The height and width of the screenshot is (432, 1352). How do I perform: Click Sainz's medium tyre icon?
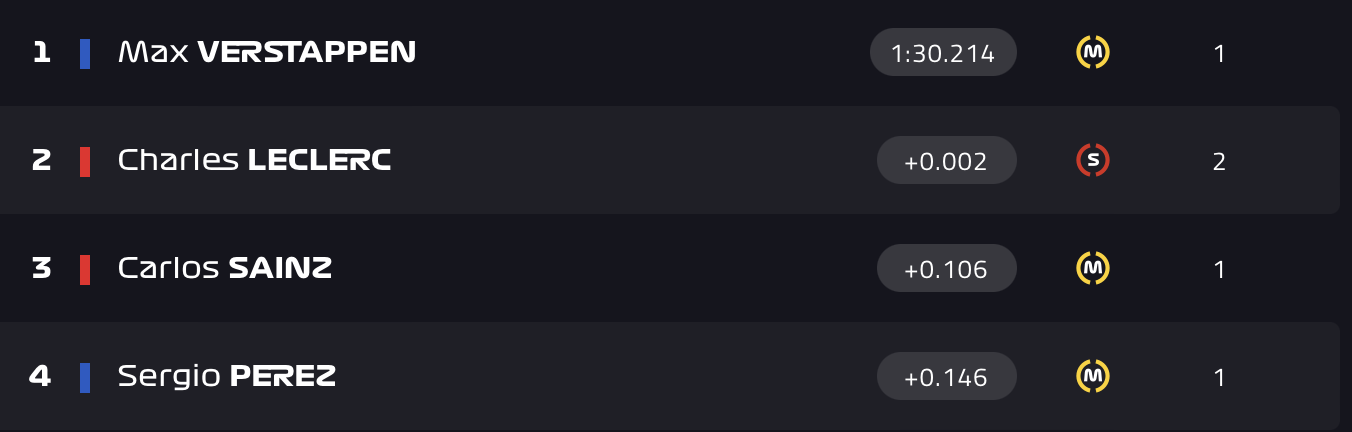point(1093,268)
